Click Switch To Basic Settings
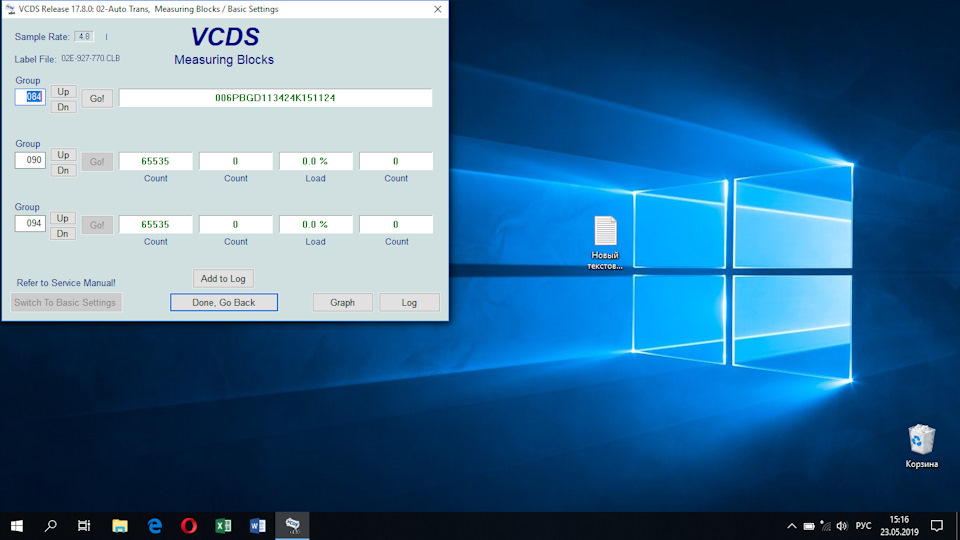This screenshot has width=960, height=540. point(66,302)
